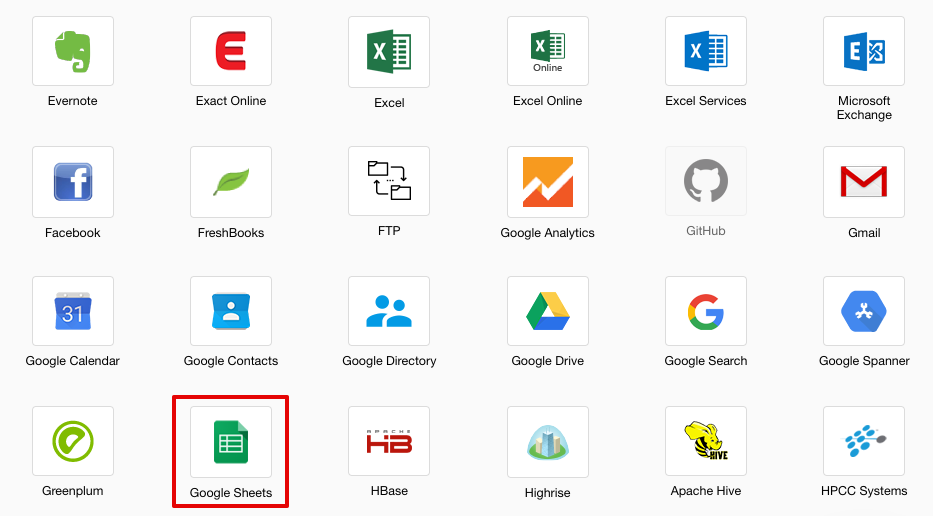Open the FTP folder transfer icon

(389, 181)
